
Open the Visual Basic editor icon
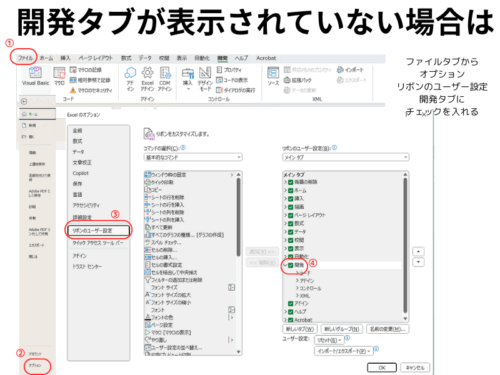[x=35, y=72]
